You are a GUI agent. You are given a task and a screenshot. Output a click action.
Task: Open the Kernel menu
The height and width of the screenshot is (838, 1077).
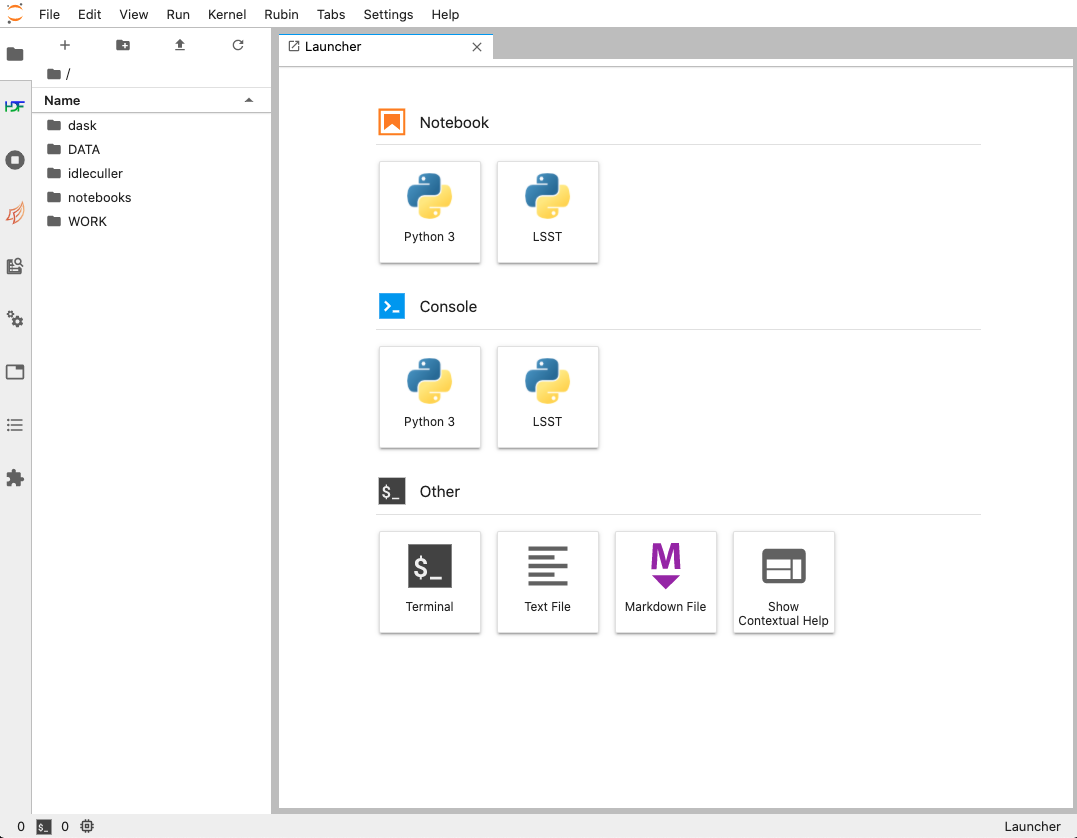coord(227,14)
